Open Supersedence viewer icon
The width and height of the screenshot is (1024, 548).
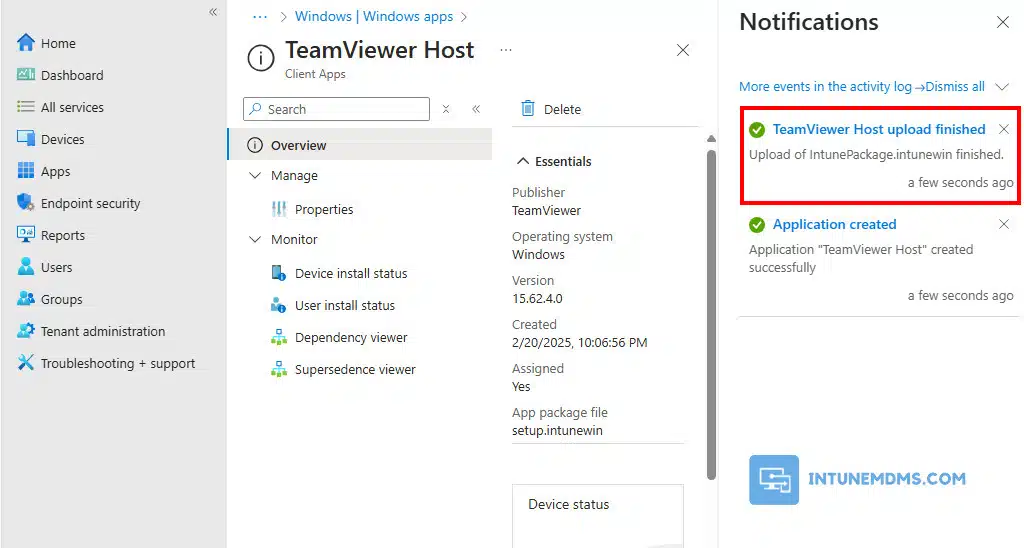279,369
